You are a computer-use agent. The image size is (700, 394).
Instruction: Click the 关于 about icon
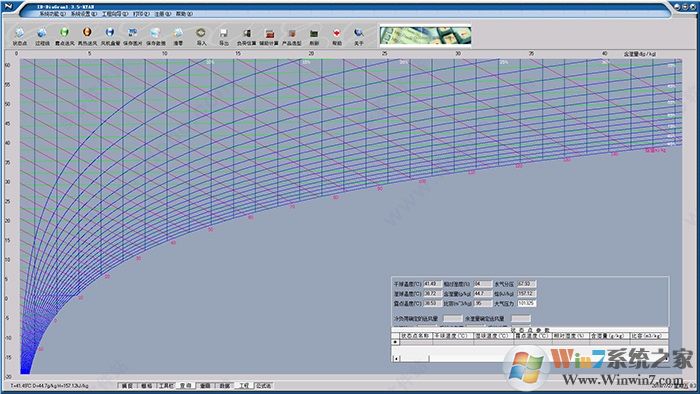point(359,36)
